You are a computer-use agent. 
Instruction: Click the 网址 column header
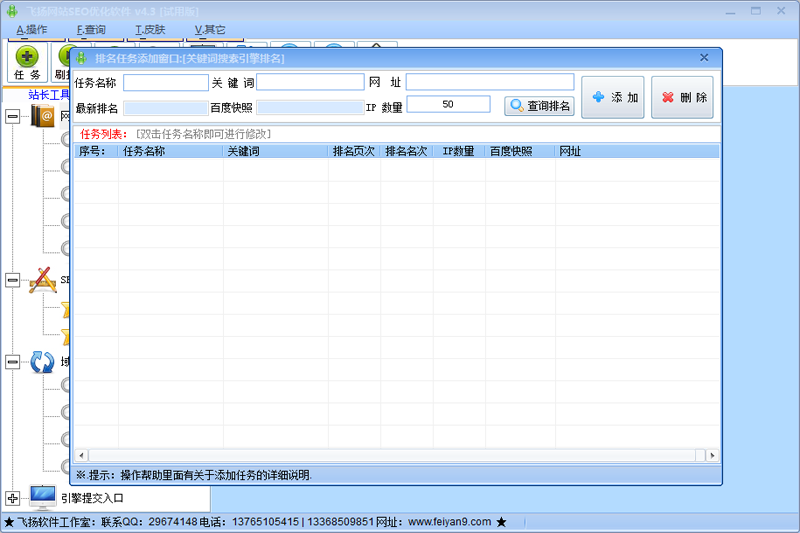[x=637, y=151]
